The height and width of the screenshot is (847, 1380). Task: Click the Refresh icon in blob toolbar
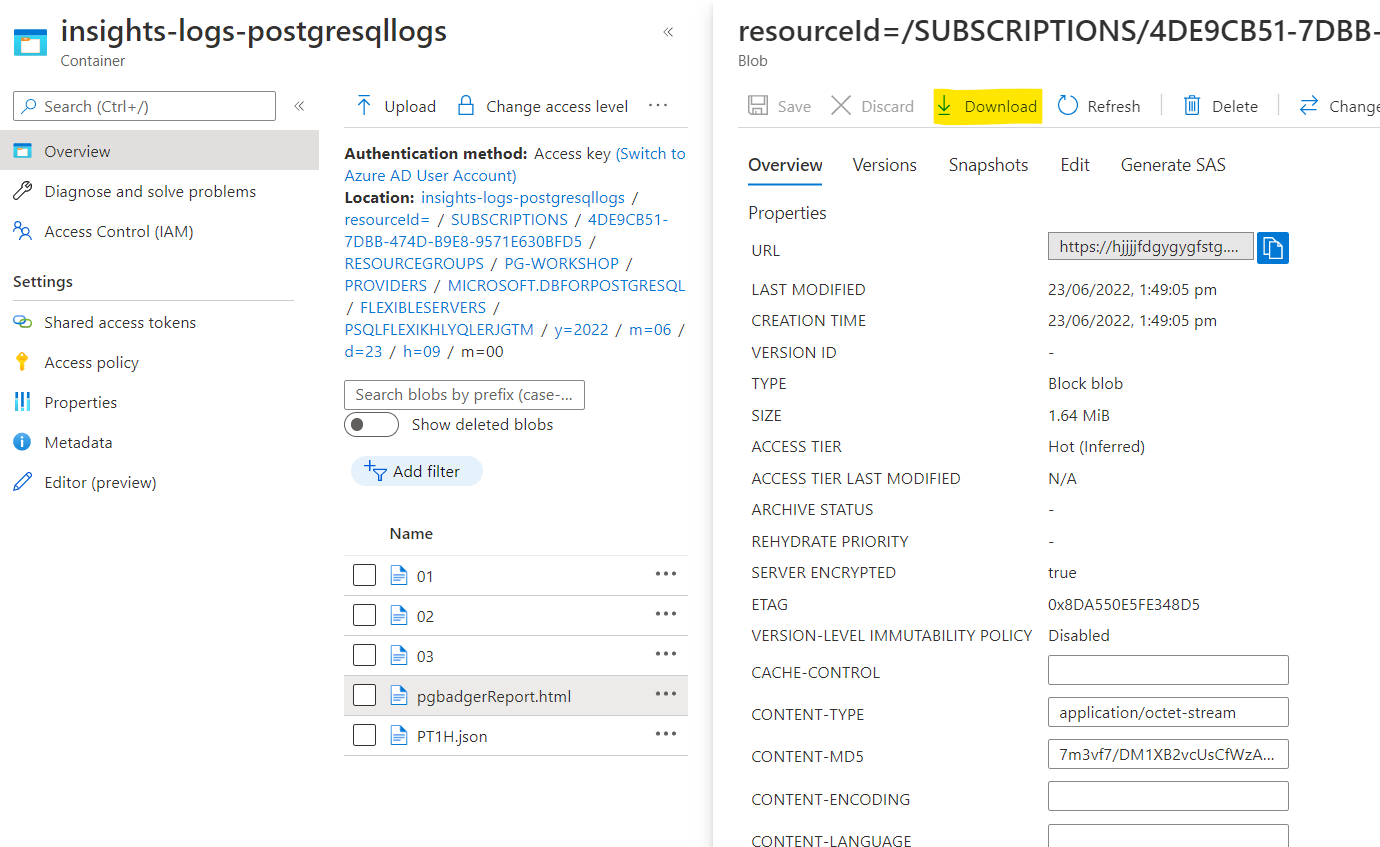coord(1068,106)
